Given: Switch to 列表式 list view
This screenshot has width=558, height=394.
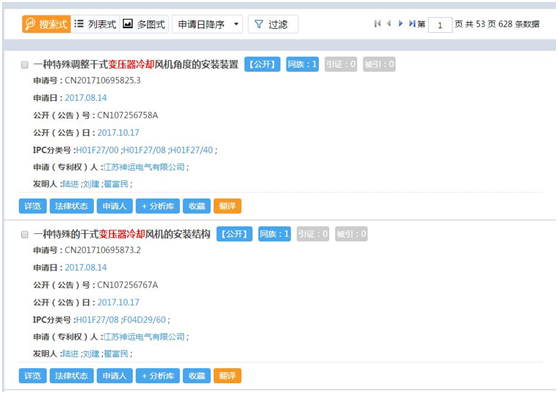Looking at the screenshot, I should [x=95, y=24].
